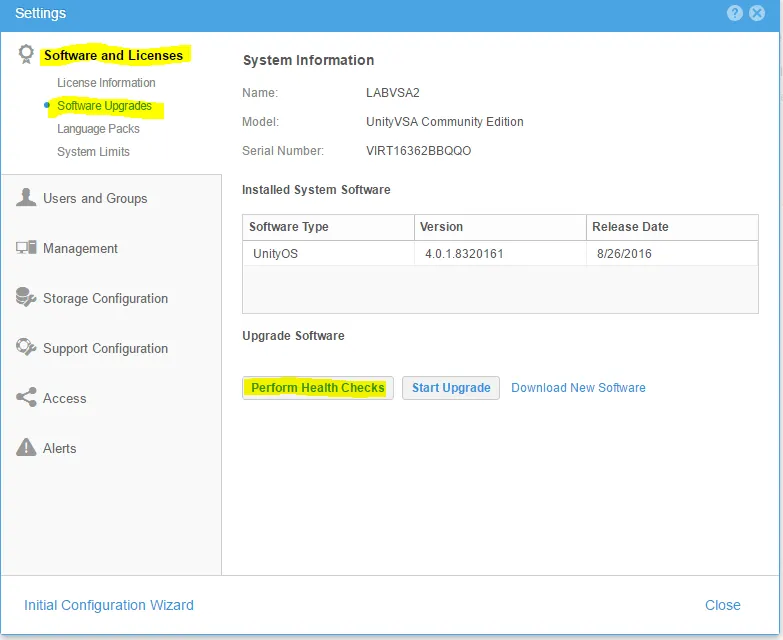783x640 pixels.
Task: Click the Start Upgrade button
Action: (451, 388)
